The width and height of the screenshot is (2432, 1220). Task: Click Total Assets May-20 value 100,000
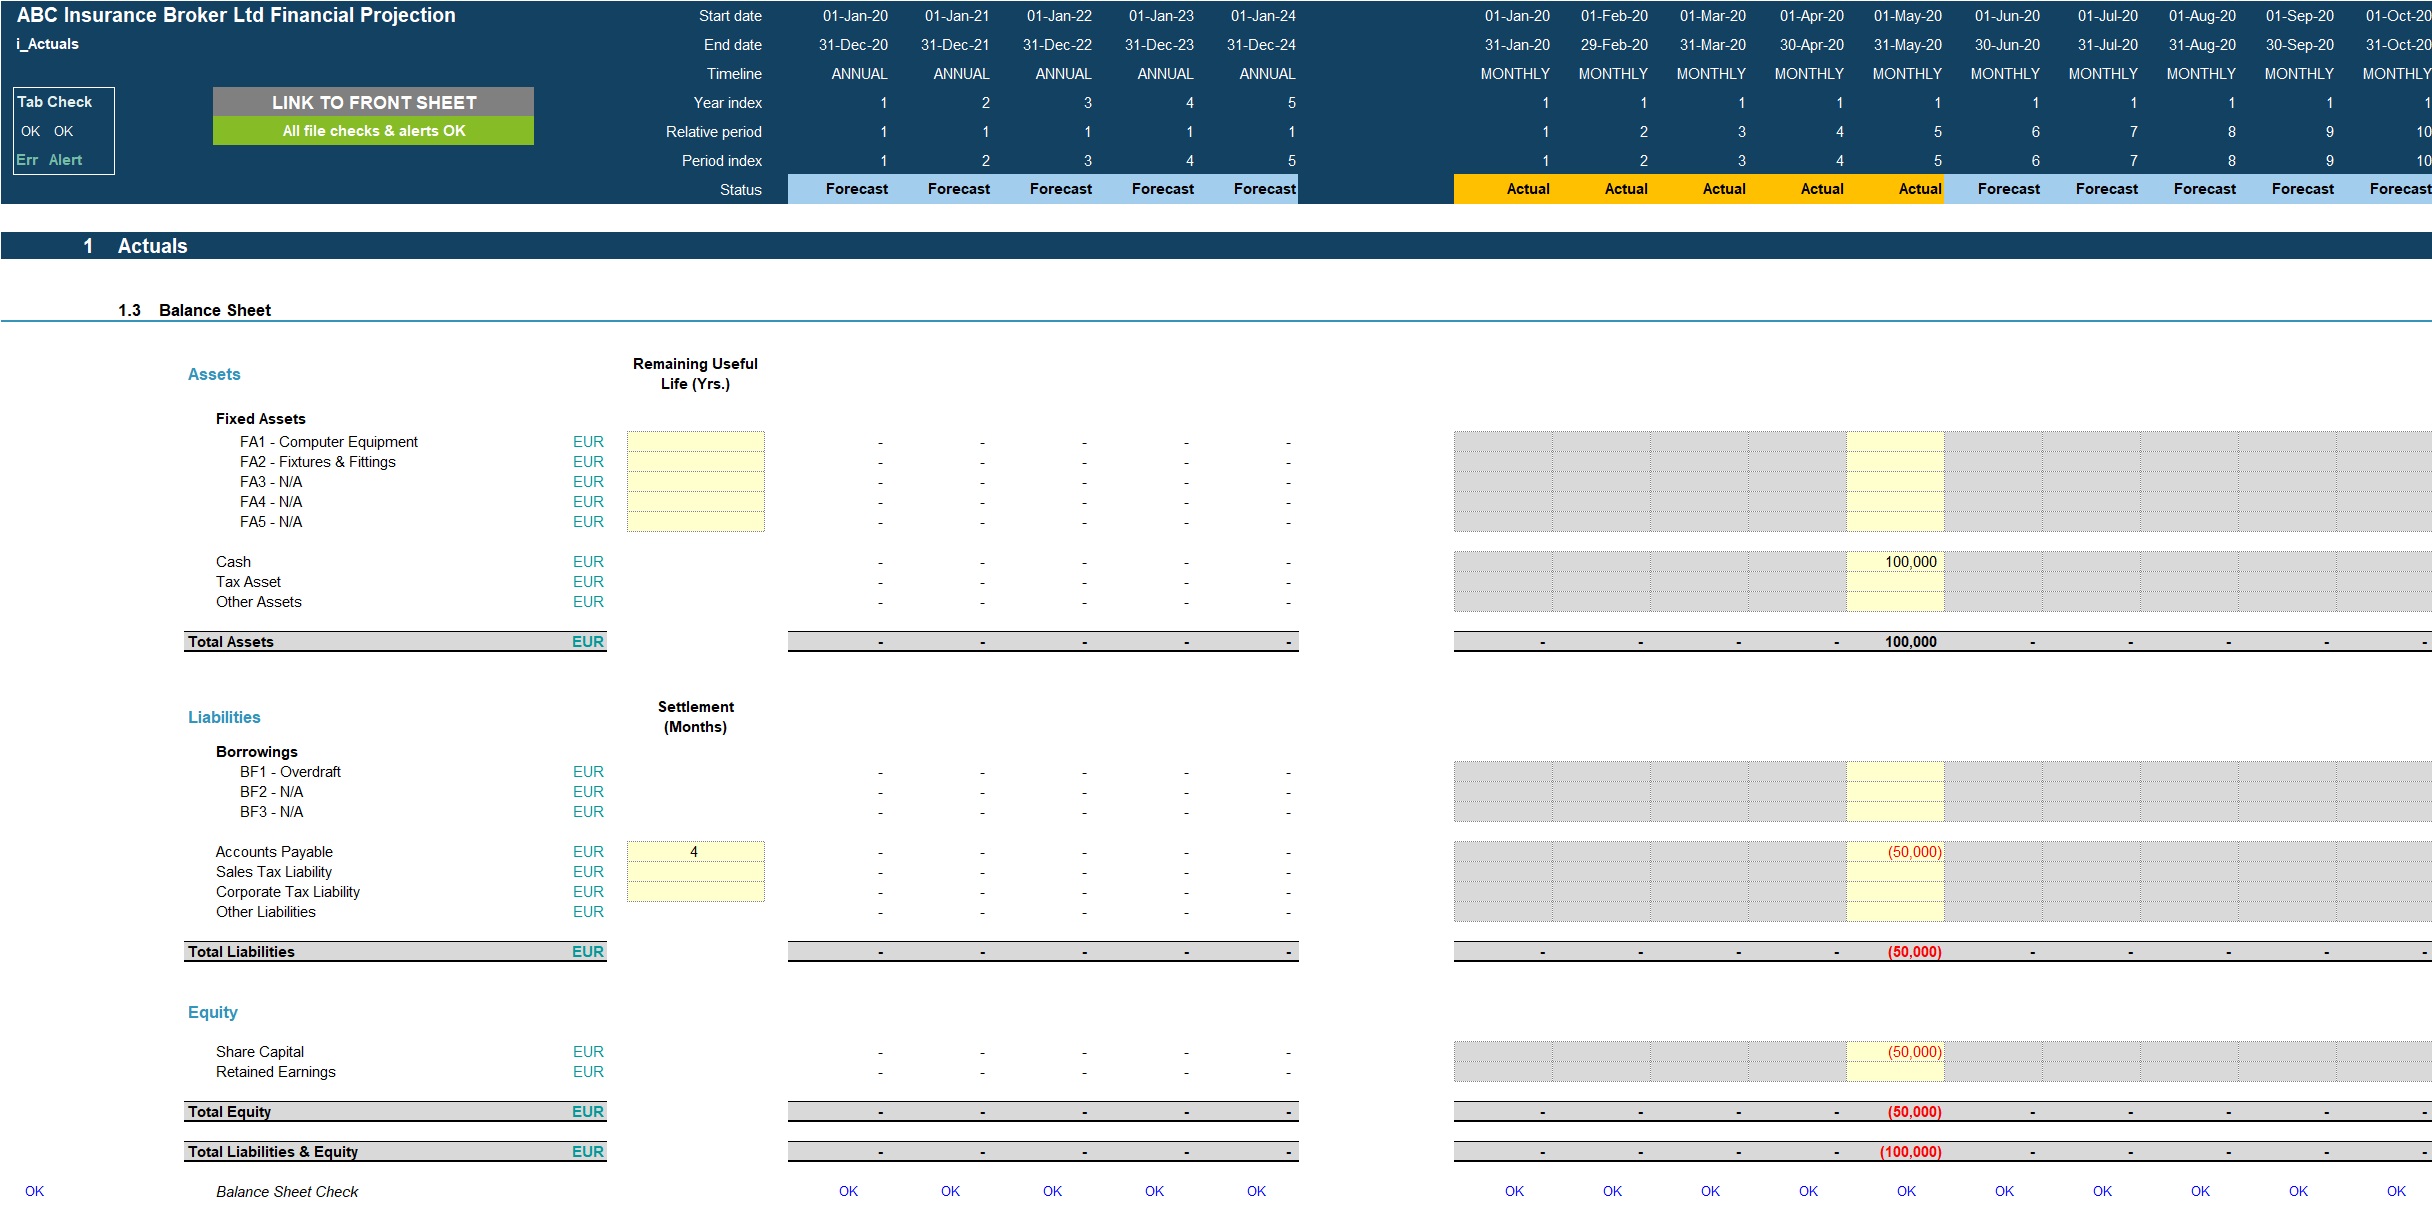[1910, 642]
